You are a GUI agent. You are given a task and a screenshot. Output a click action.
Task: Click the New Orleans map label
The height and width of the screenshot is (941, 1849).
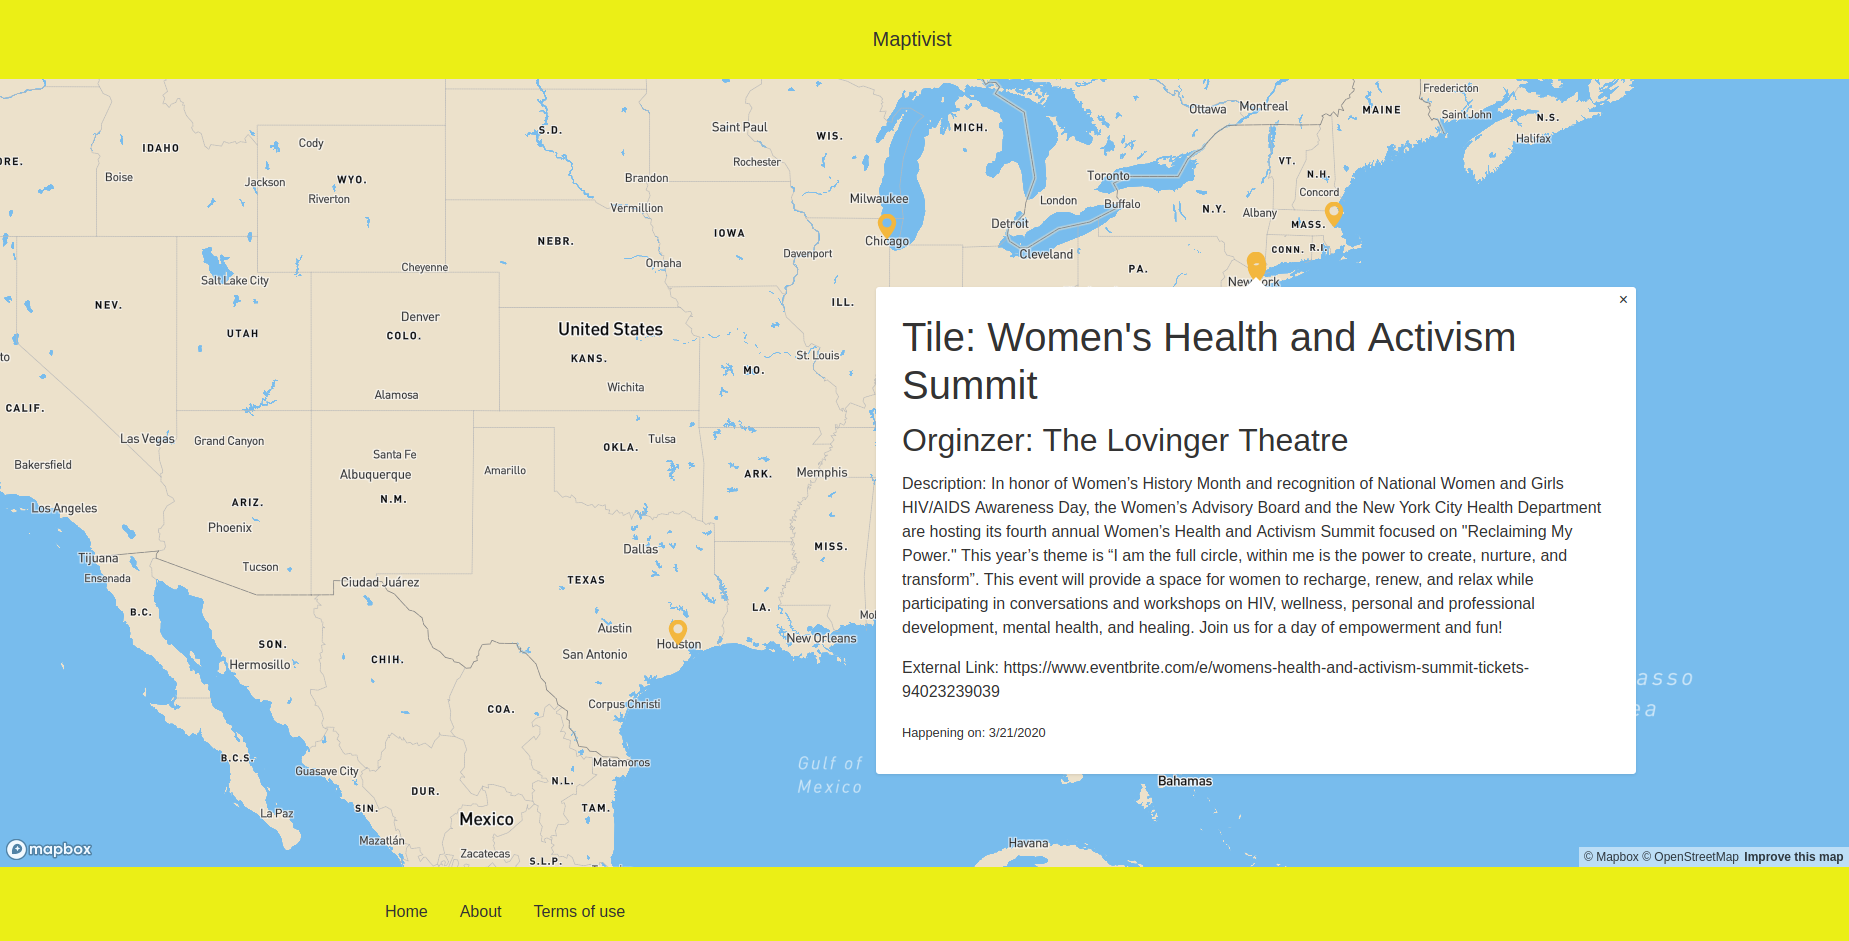click(821, 638)
